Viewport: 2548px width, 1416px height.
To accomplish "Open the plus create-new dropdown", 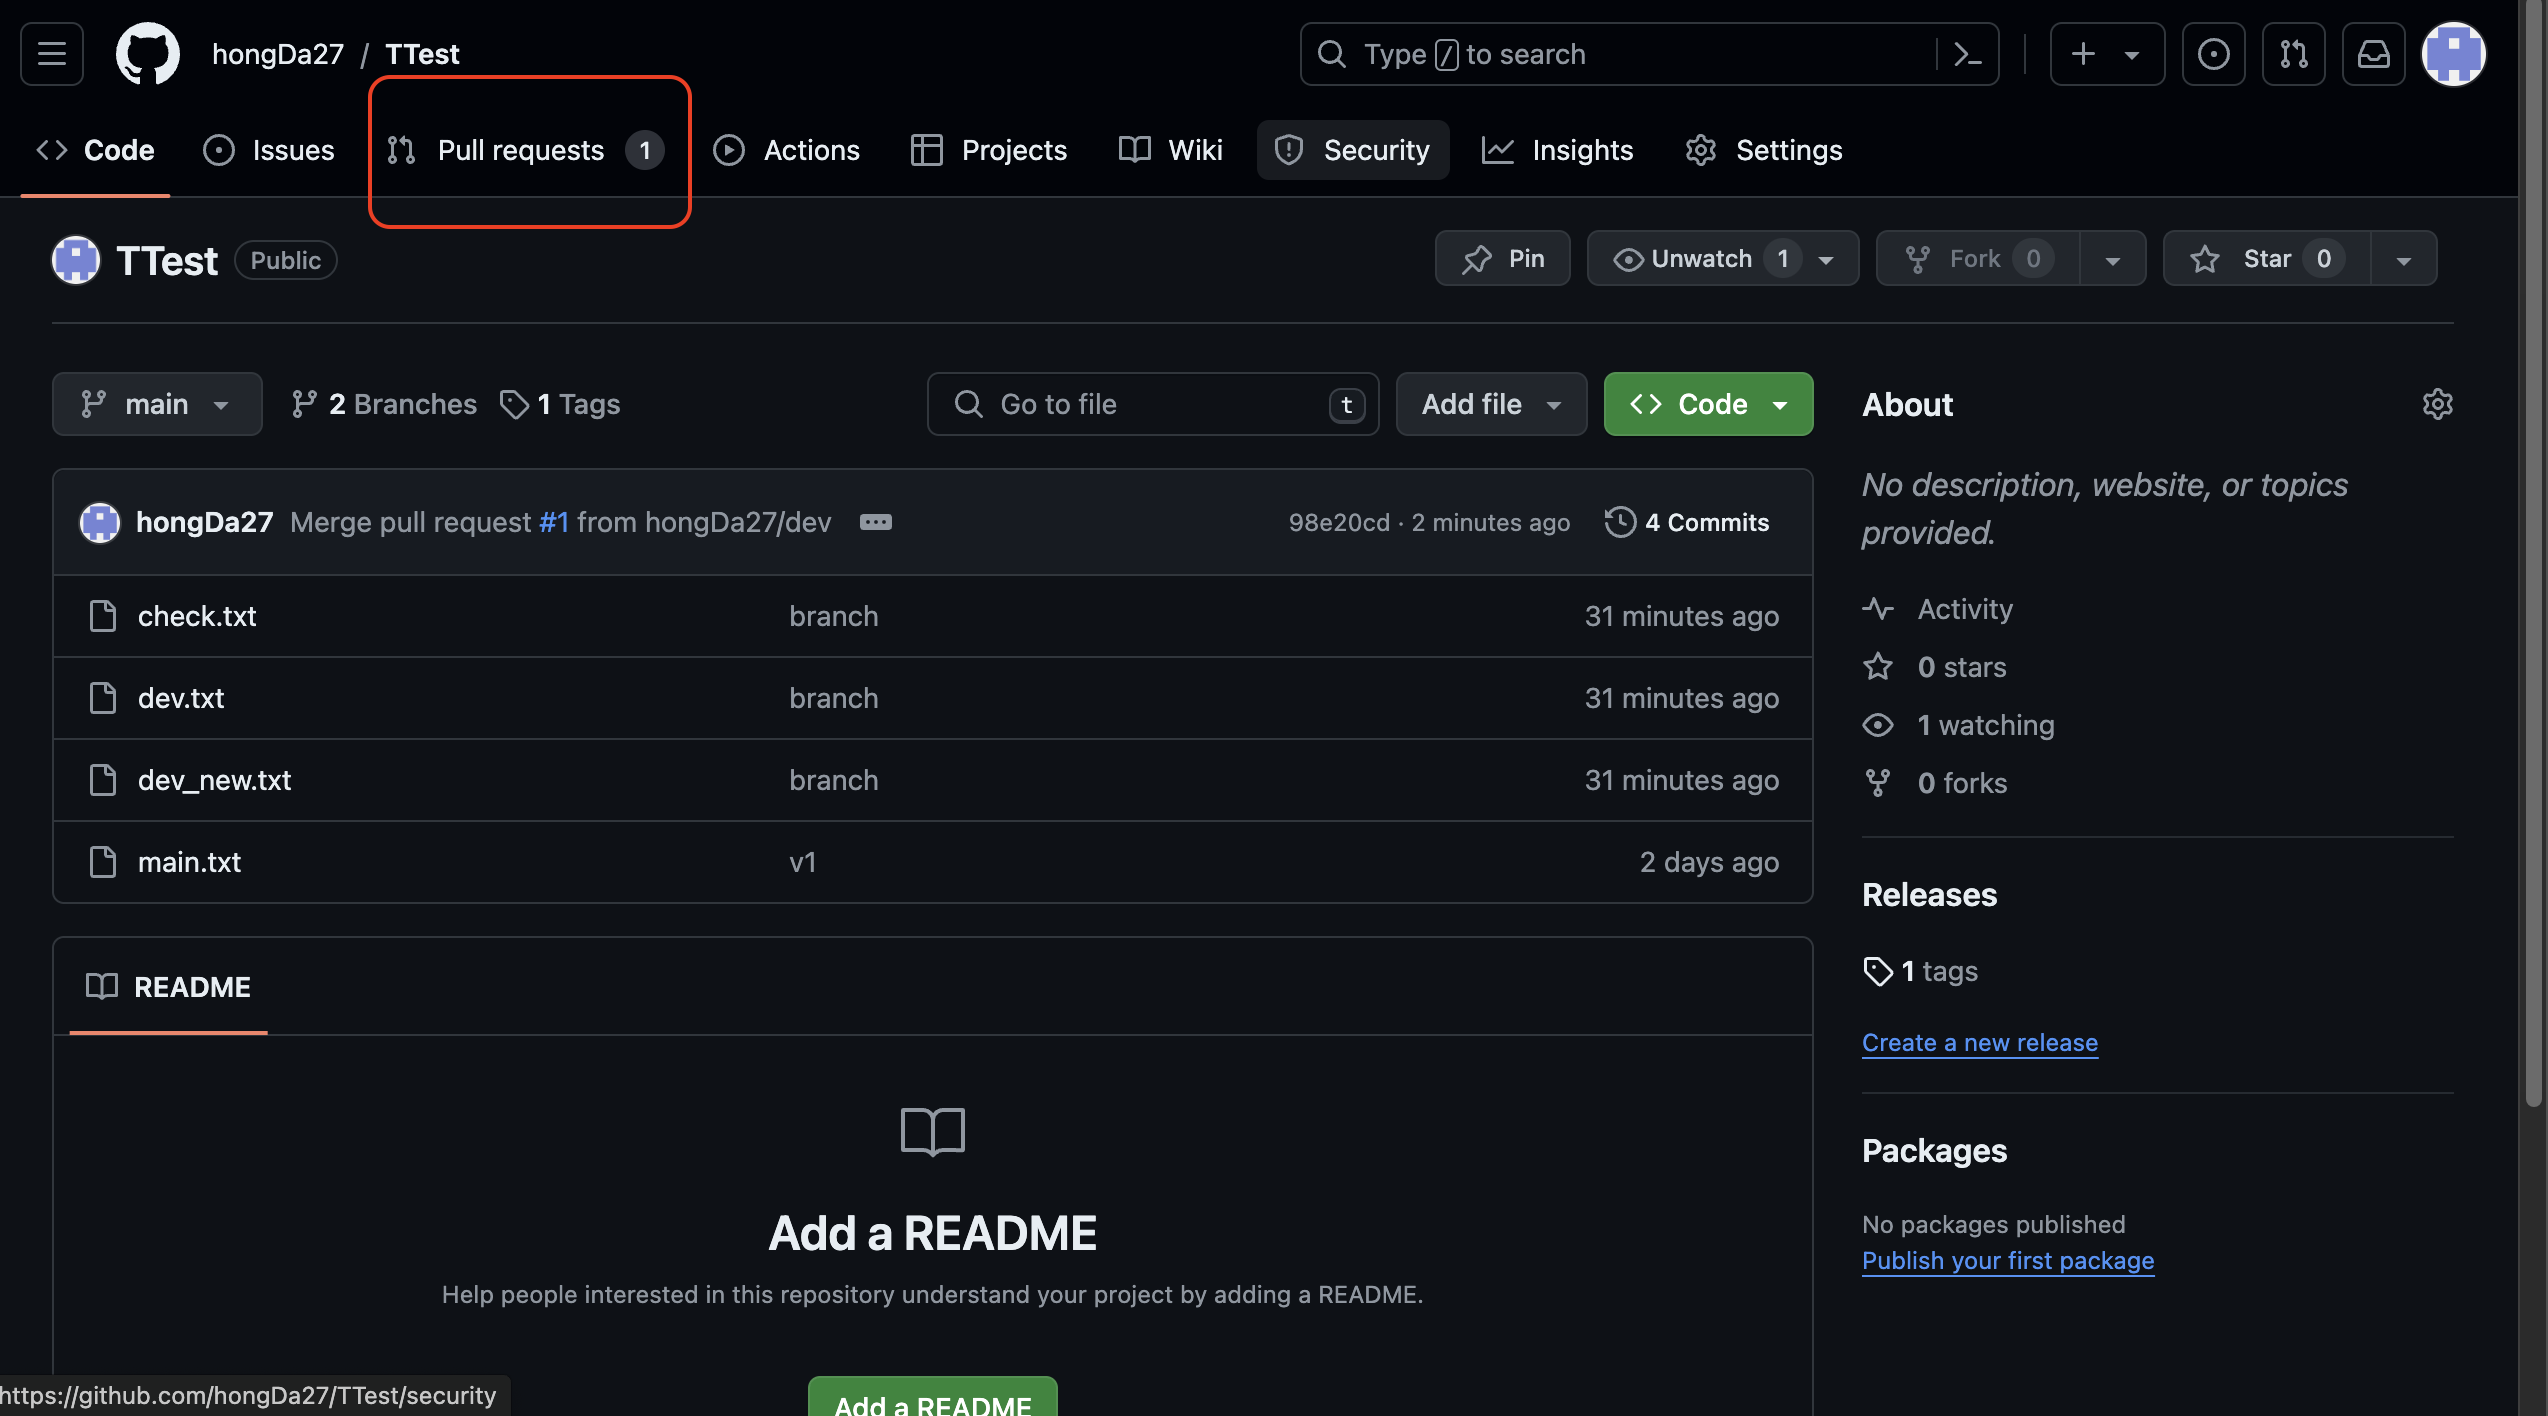I will (x=2107, y=54).
